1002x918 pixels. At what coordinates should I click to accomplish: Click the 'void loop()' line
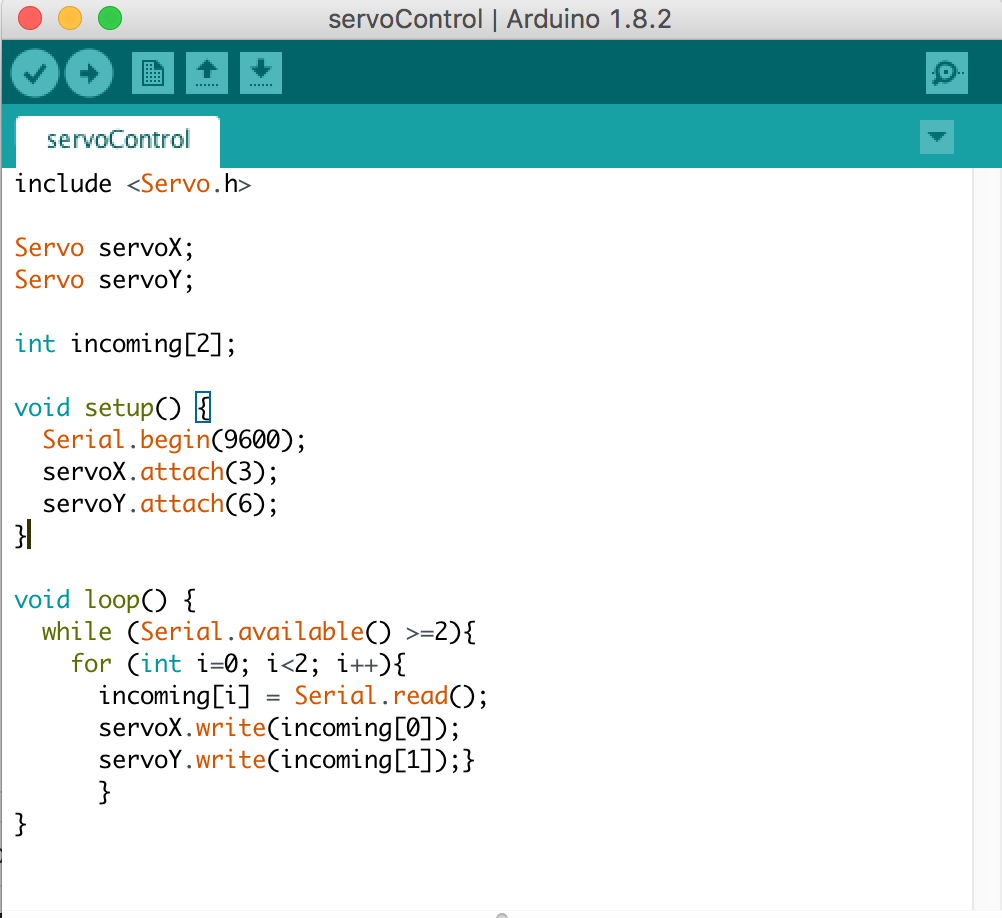click(105, 601)
